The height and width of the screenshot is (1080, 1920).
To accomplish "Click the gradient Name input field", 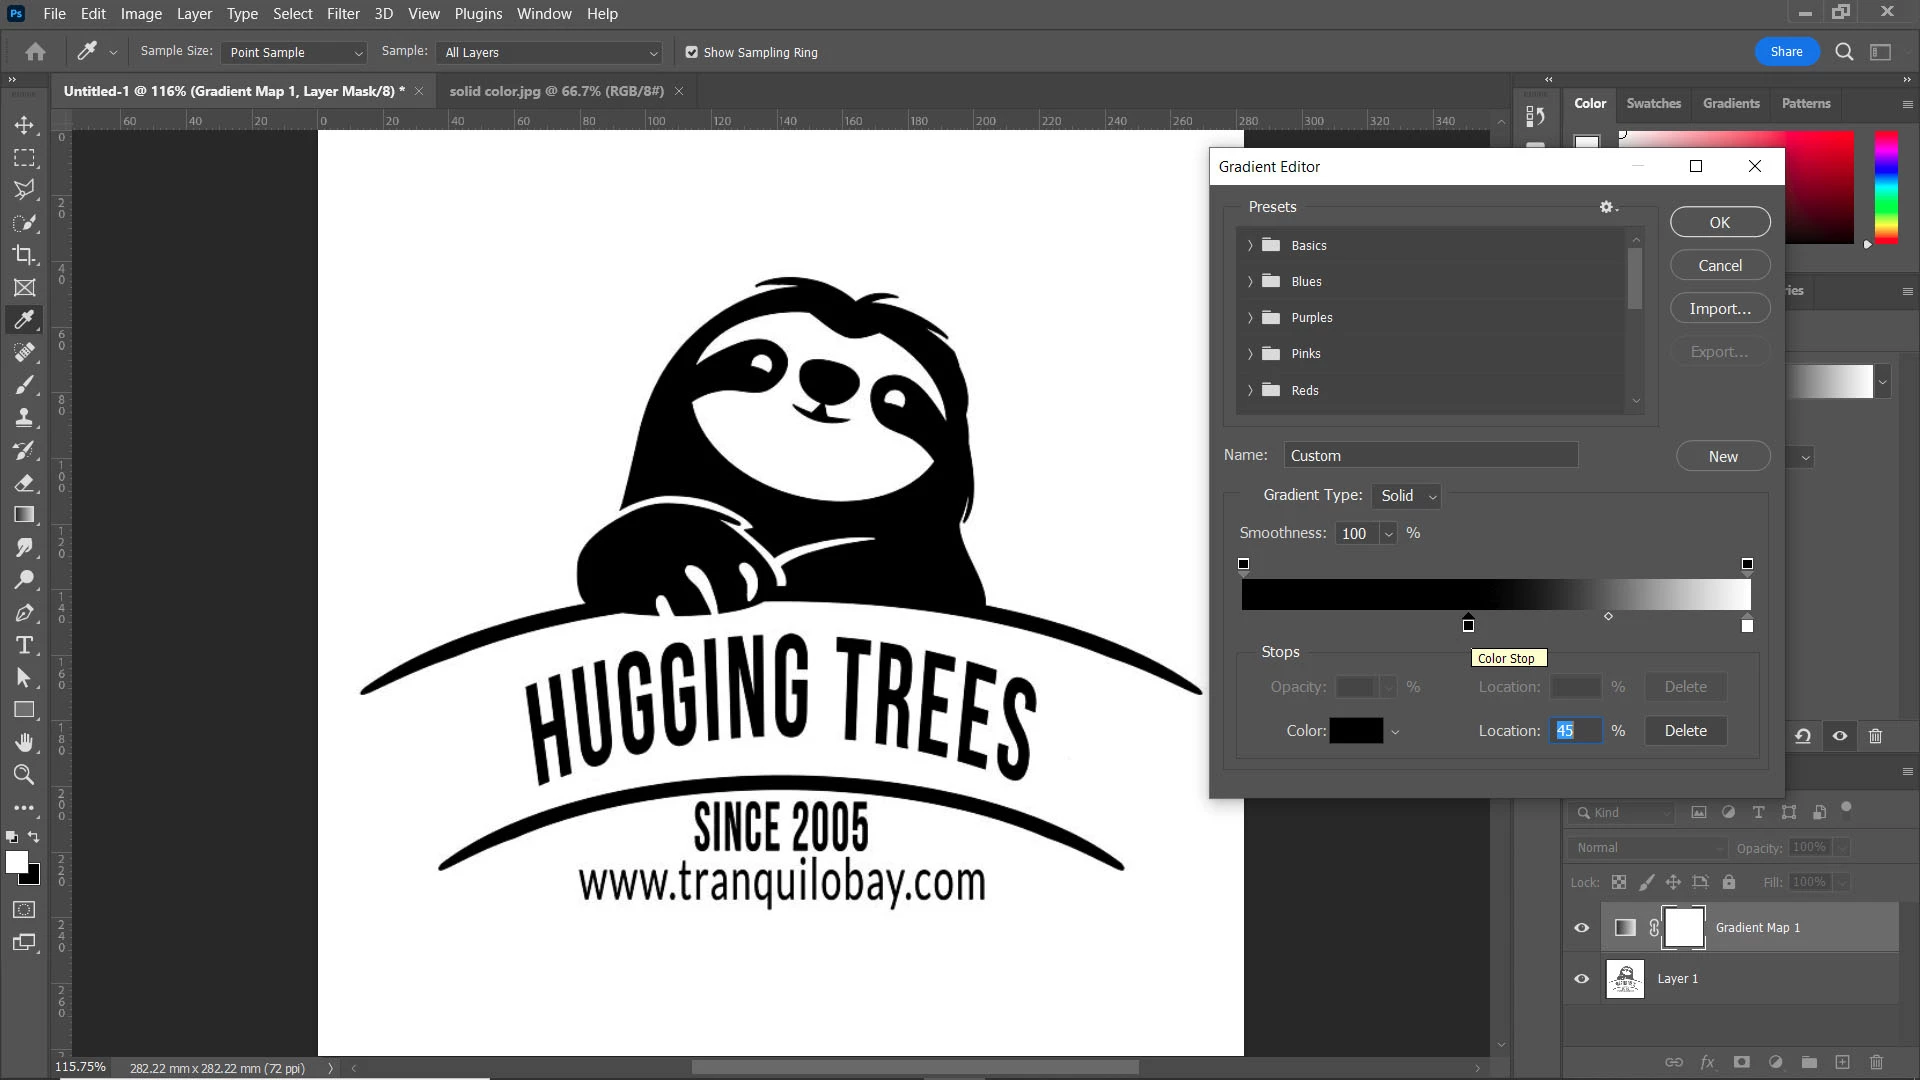I will pos(1430,456).
